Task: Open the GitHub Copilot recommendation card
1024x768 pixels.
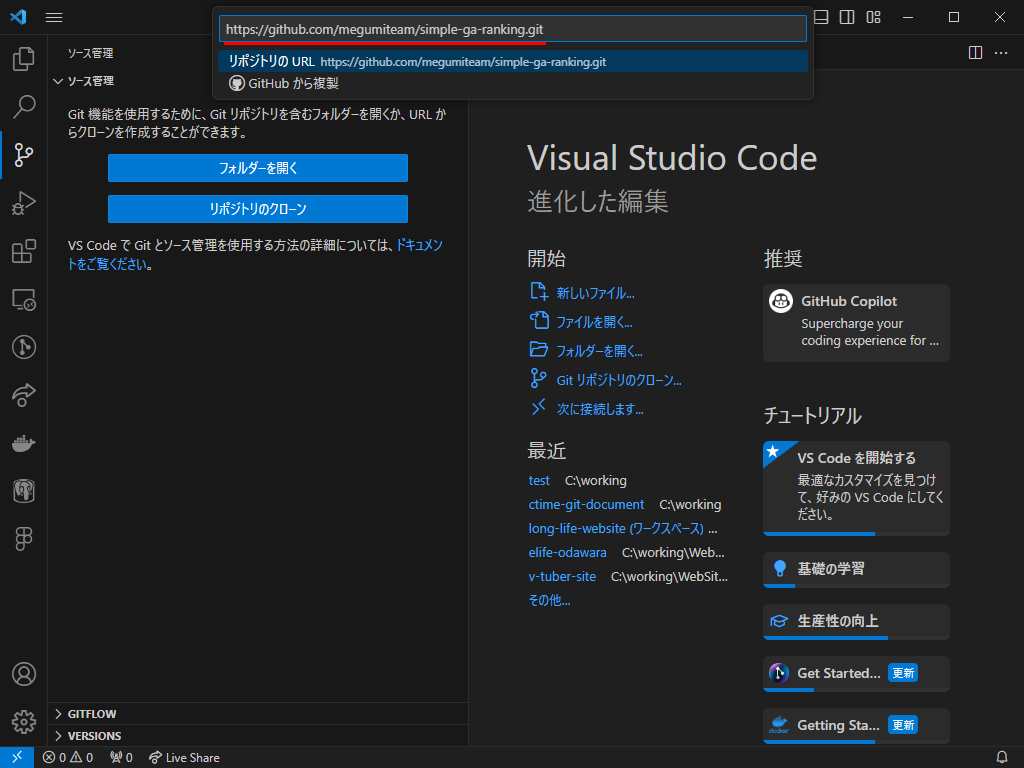Action: pos(856,323)
